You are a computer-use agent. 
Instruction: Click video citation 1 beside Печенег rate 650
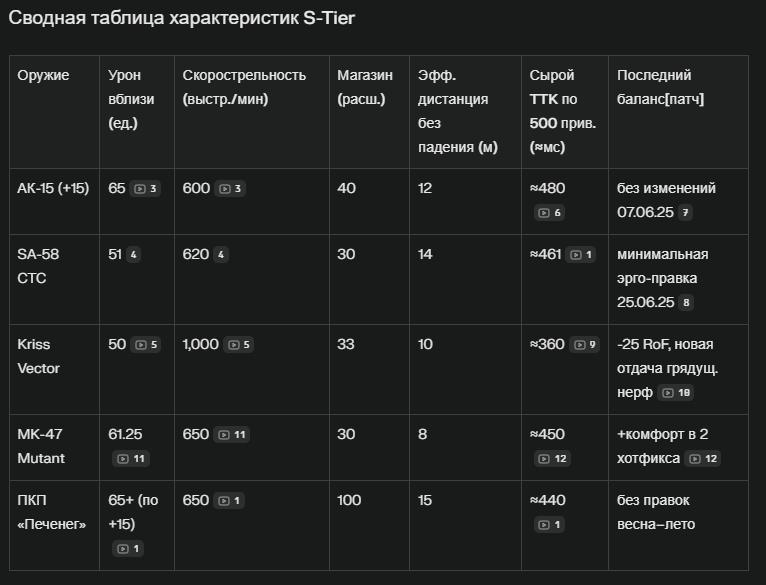pos(229,500)
